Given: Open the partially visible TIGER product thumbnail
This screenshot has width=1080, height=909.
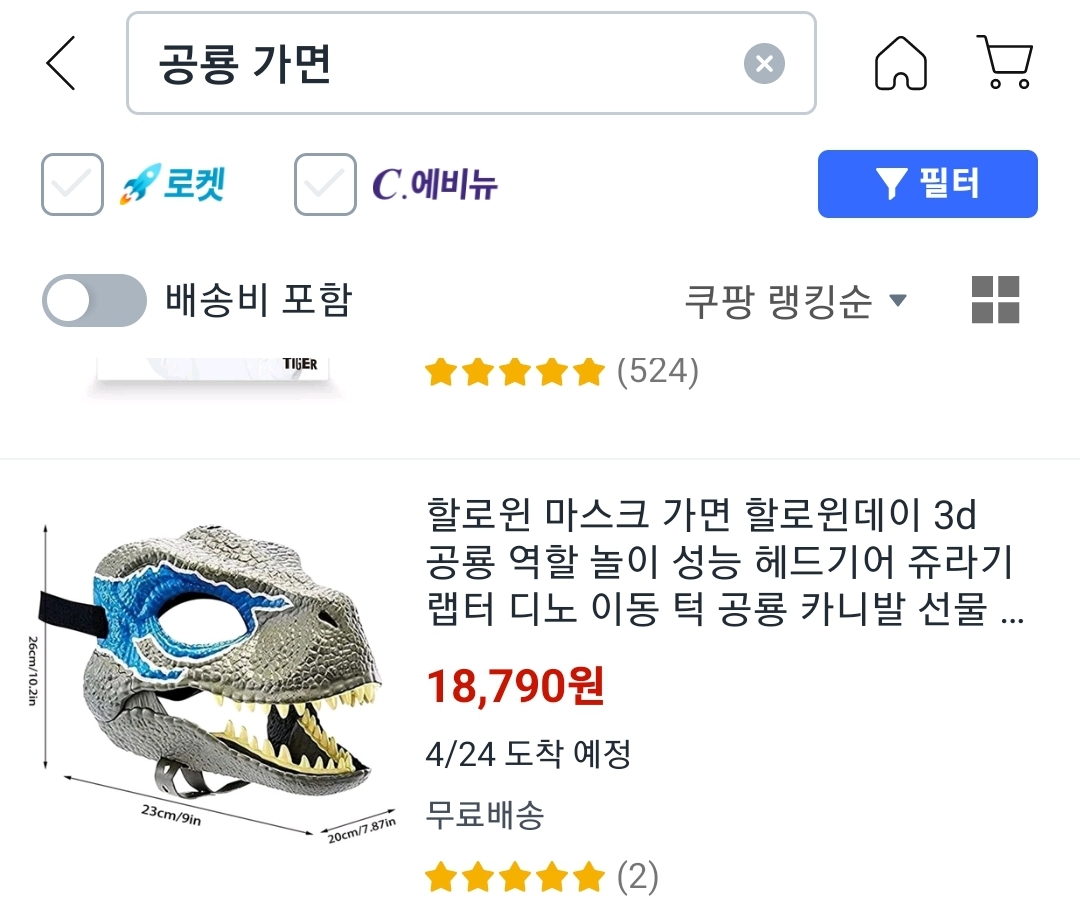Looking at the screenshot, I should click(x=216, y=374).
